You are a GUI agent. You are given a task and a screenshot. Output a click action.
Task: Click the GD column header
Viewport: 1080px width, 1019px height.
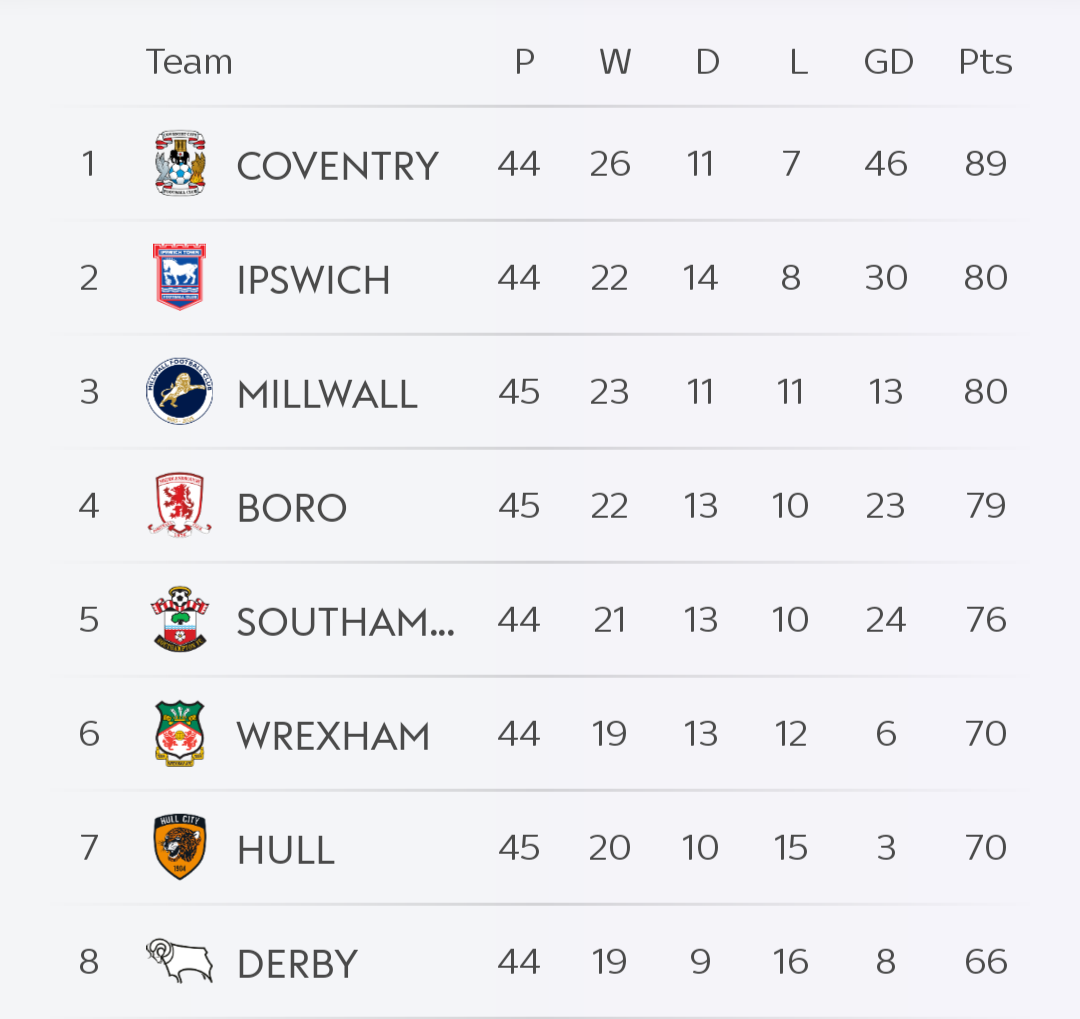[x=888, y=62]
